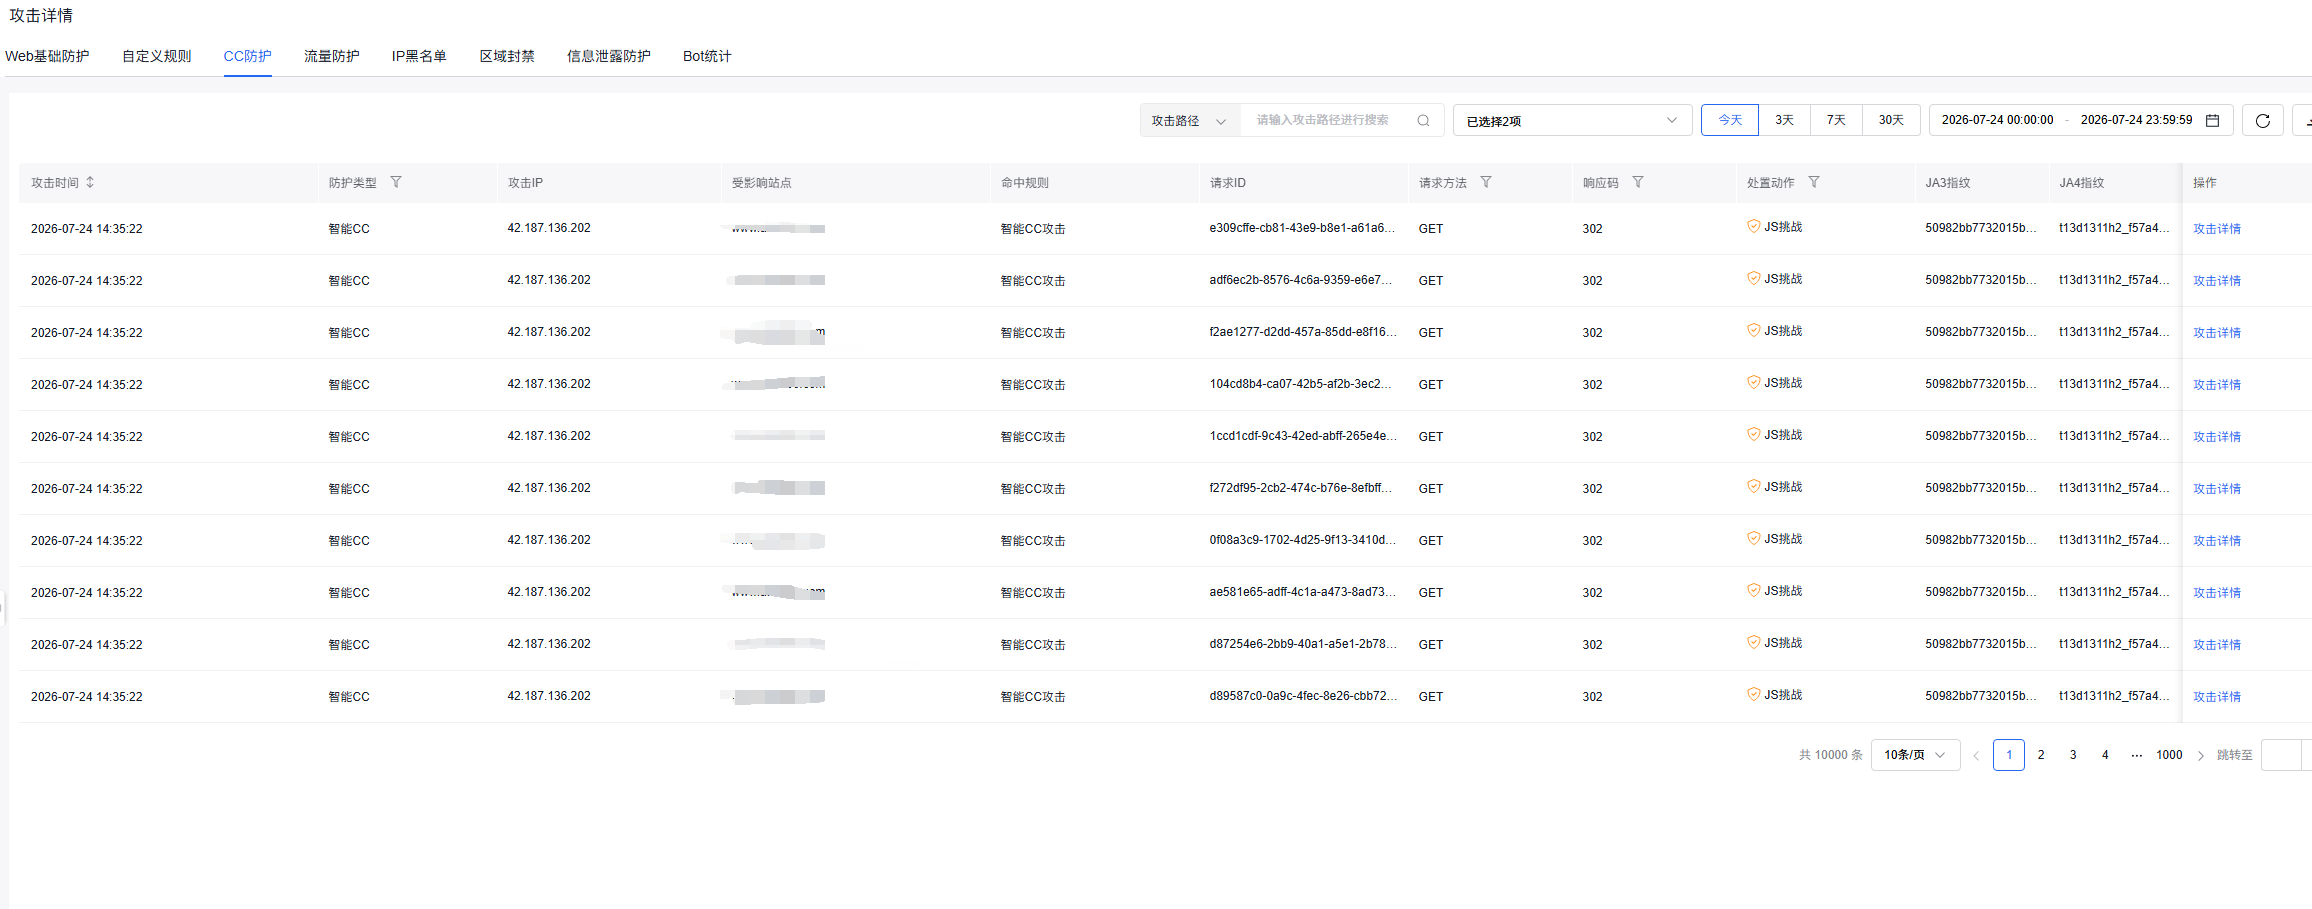Open the 响应码 column filter
Viewport: 2312px width, 909px height.
point(1638,182)
